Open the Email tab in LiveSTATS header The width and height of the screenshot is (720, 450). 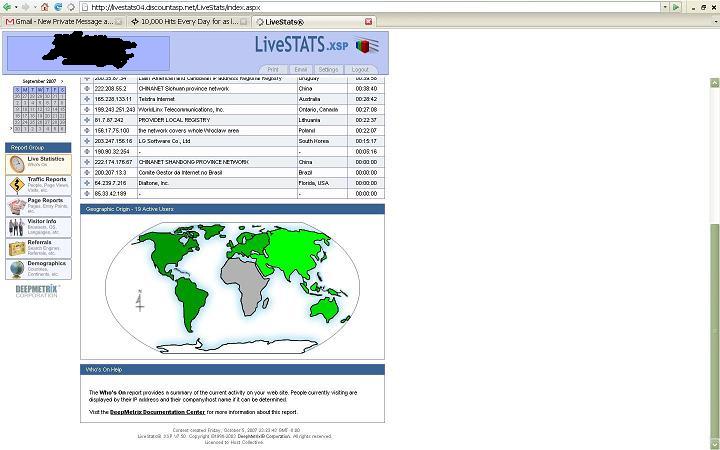click(301, 69)
